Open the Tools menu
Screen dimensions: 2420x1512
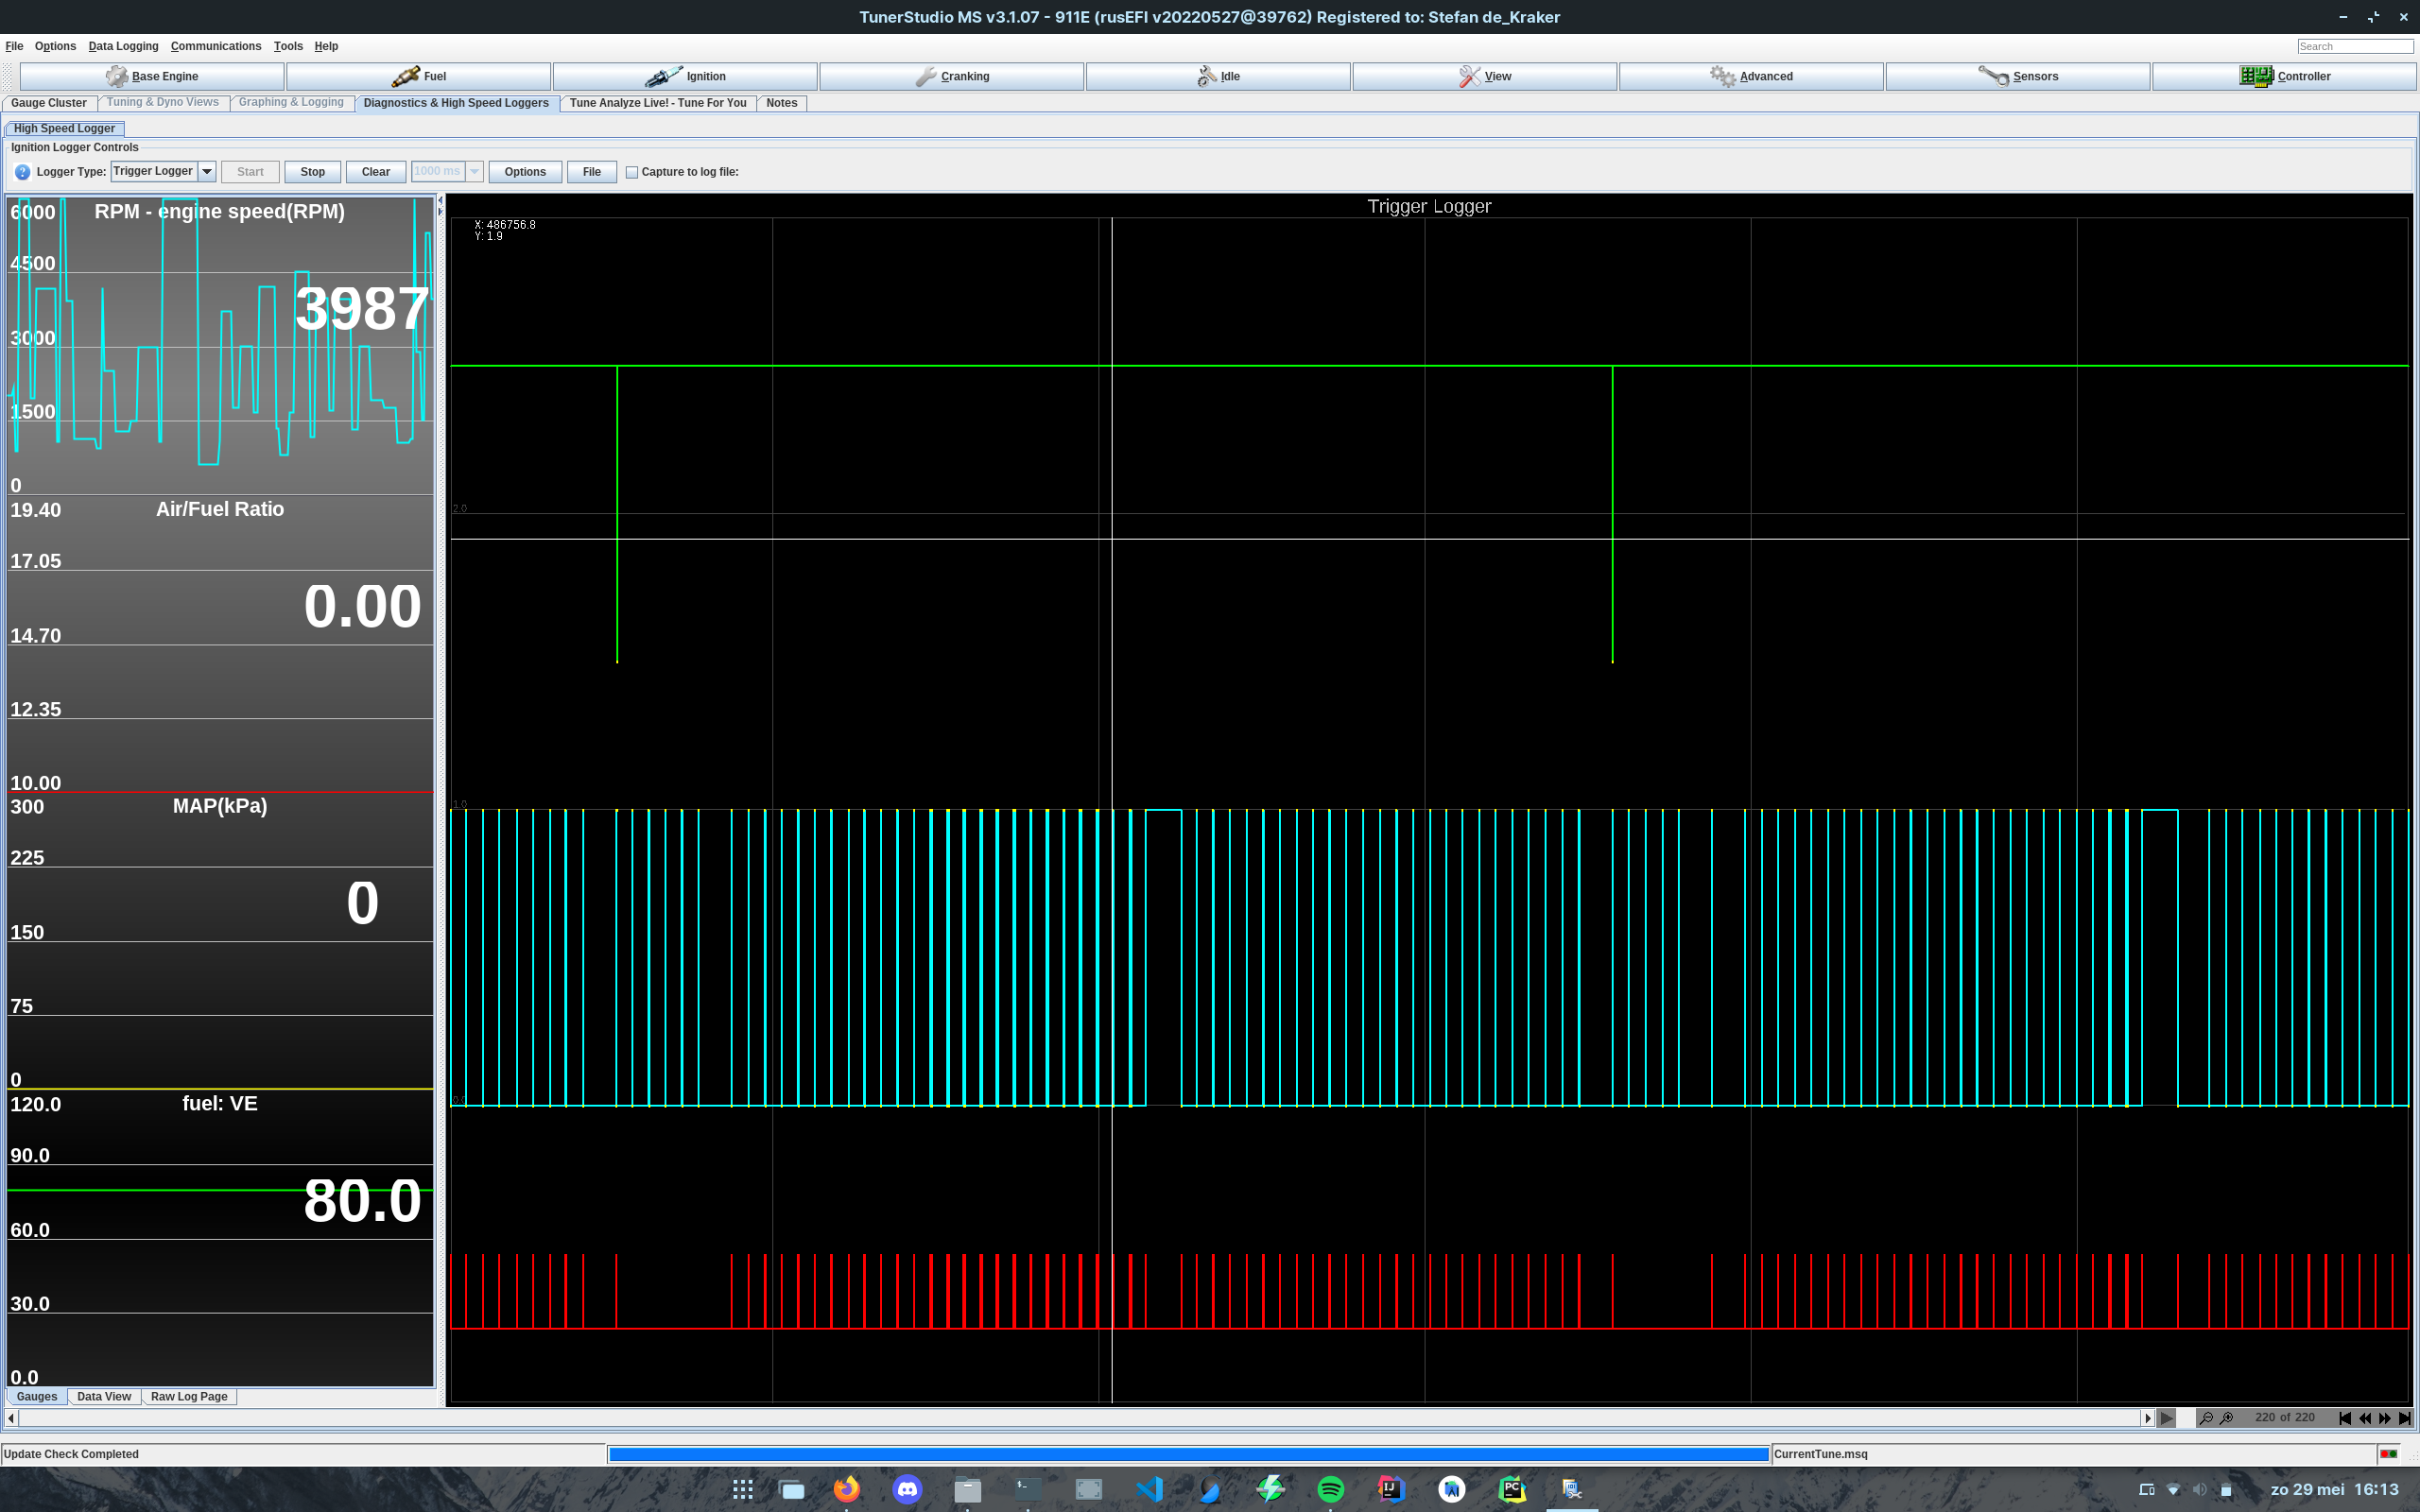tap(288, 46)
